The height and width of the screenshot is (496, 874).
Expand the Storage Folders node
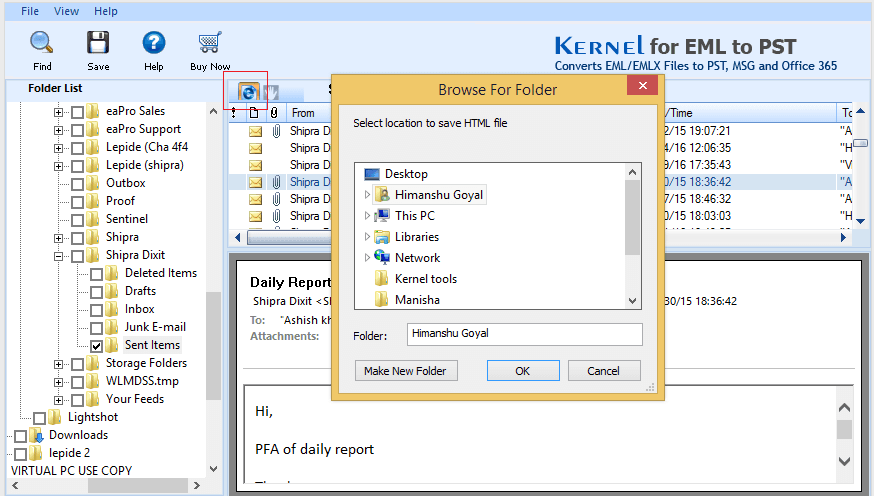(58, 364)
